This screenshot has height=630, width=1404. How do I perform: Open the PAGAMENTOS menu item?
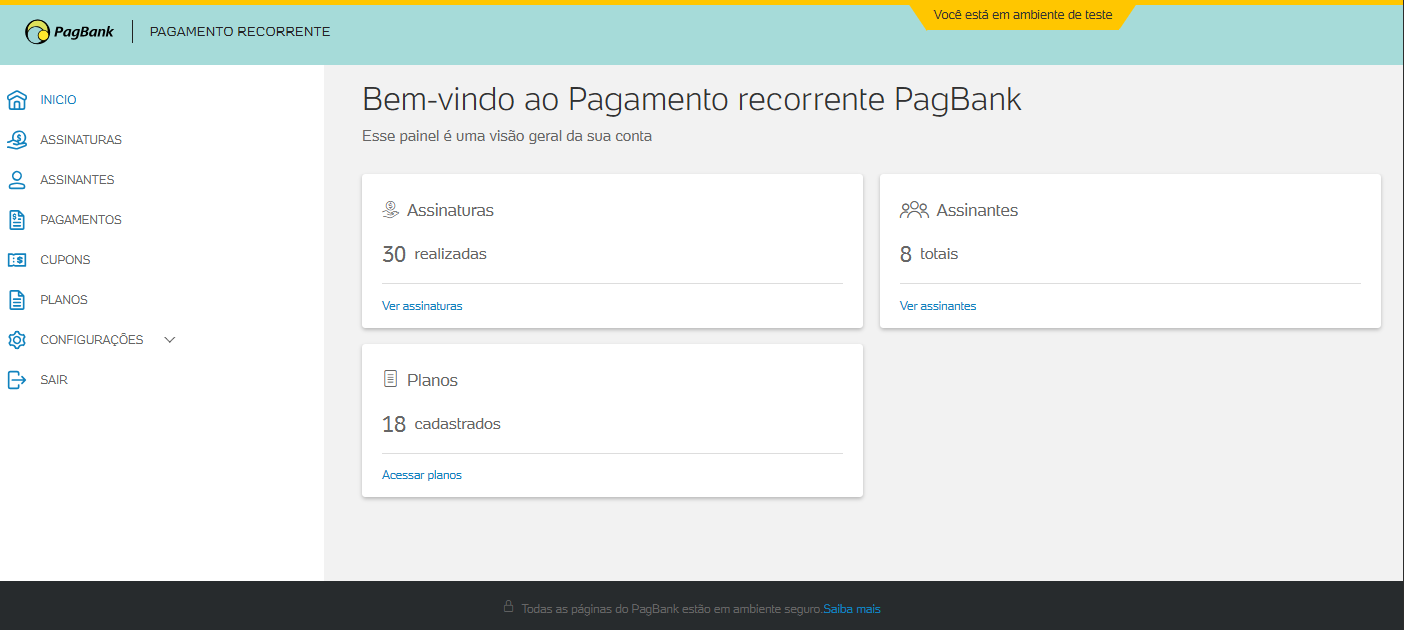(x=81, y=220)
